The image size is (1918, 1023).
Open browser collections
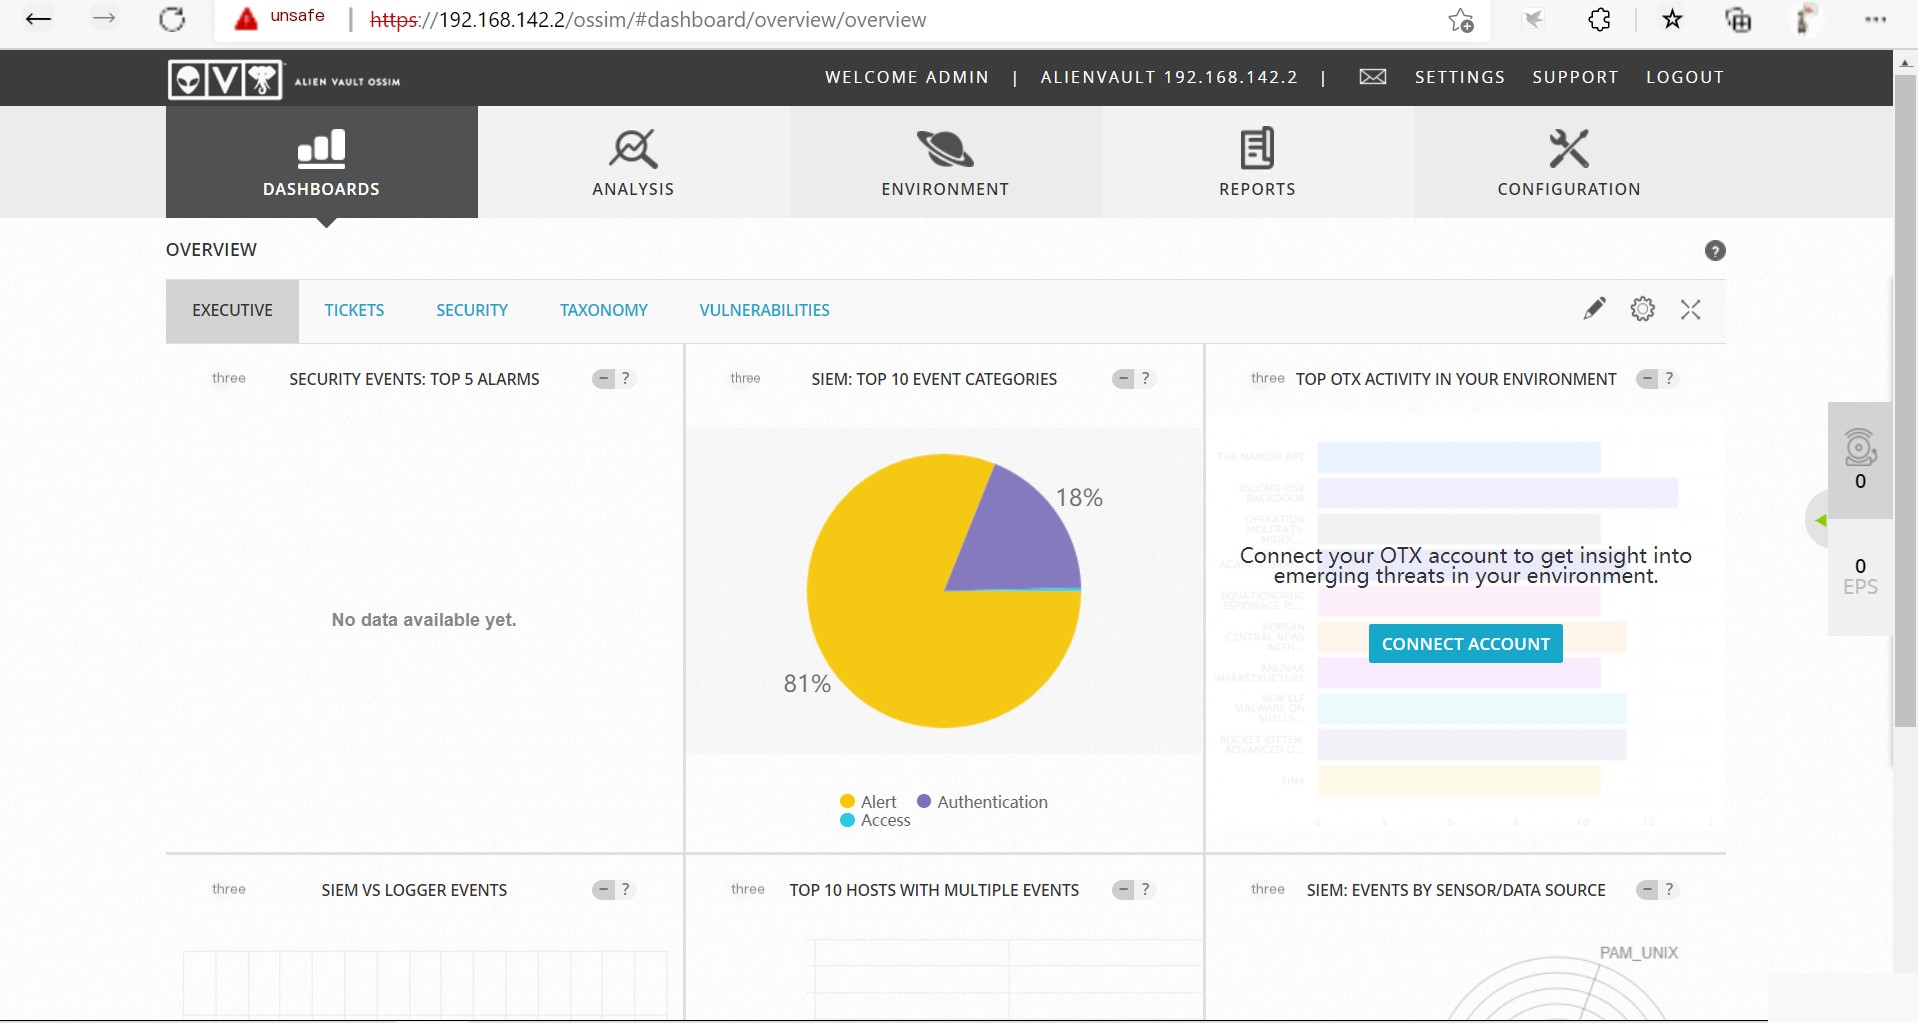click(1738, 19)
